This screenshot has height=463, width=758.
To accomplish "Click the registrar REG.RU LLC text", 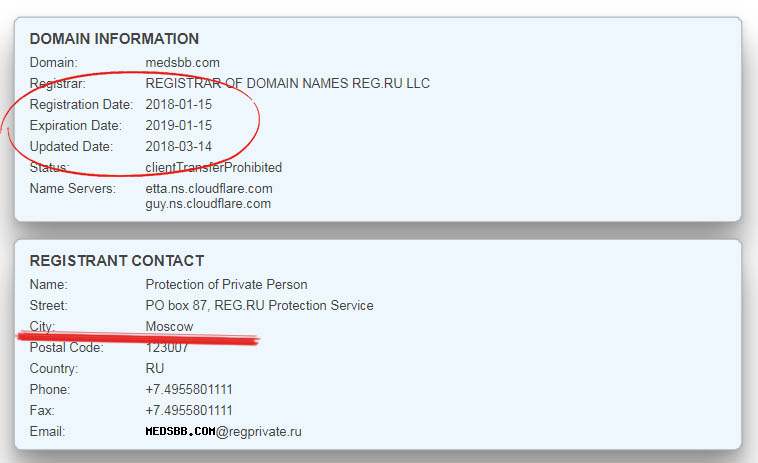I will pos(288,83).
